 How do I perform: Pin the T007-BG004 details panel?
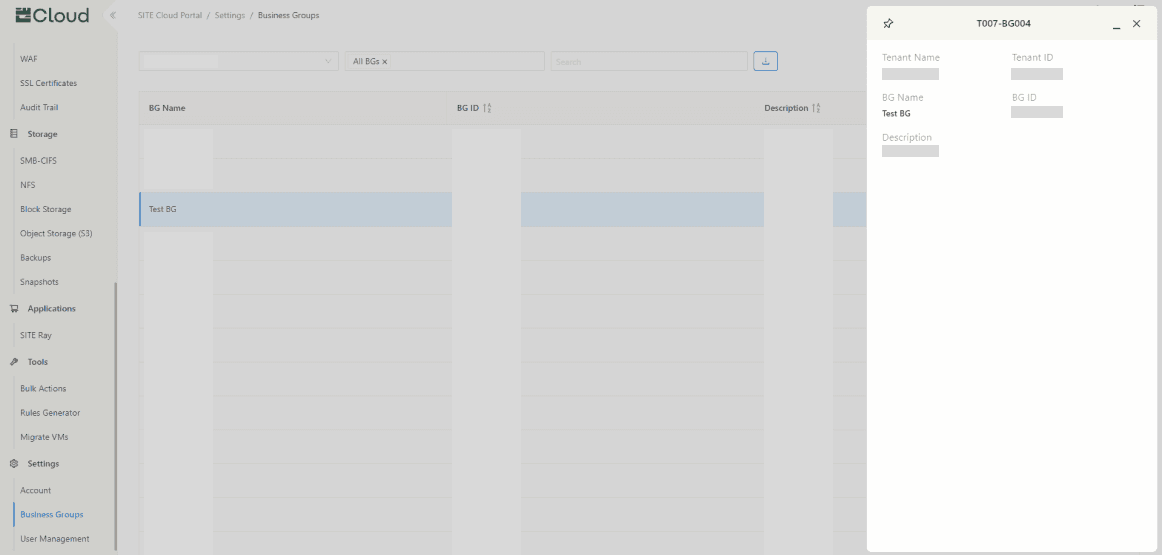coord(888,23)
